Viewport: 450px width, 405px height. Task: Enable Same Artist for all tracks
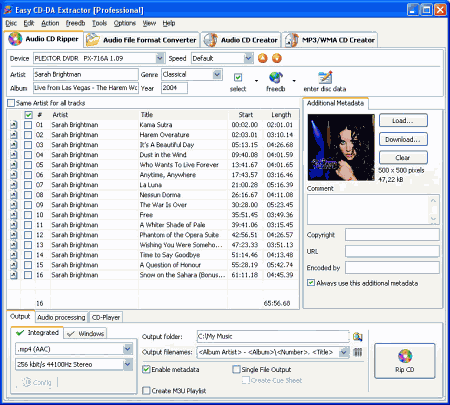point(11,103)
